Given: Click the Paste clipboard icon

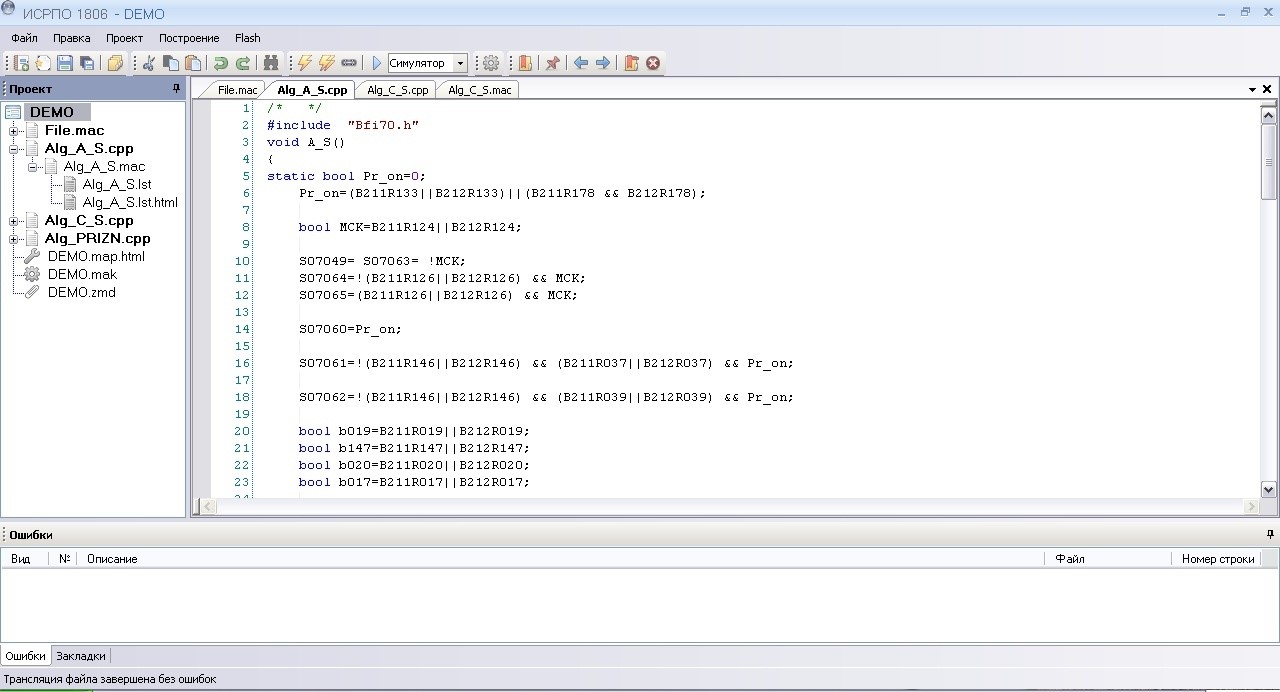Looking at the screenshot, I should 193,63.
